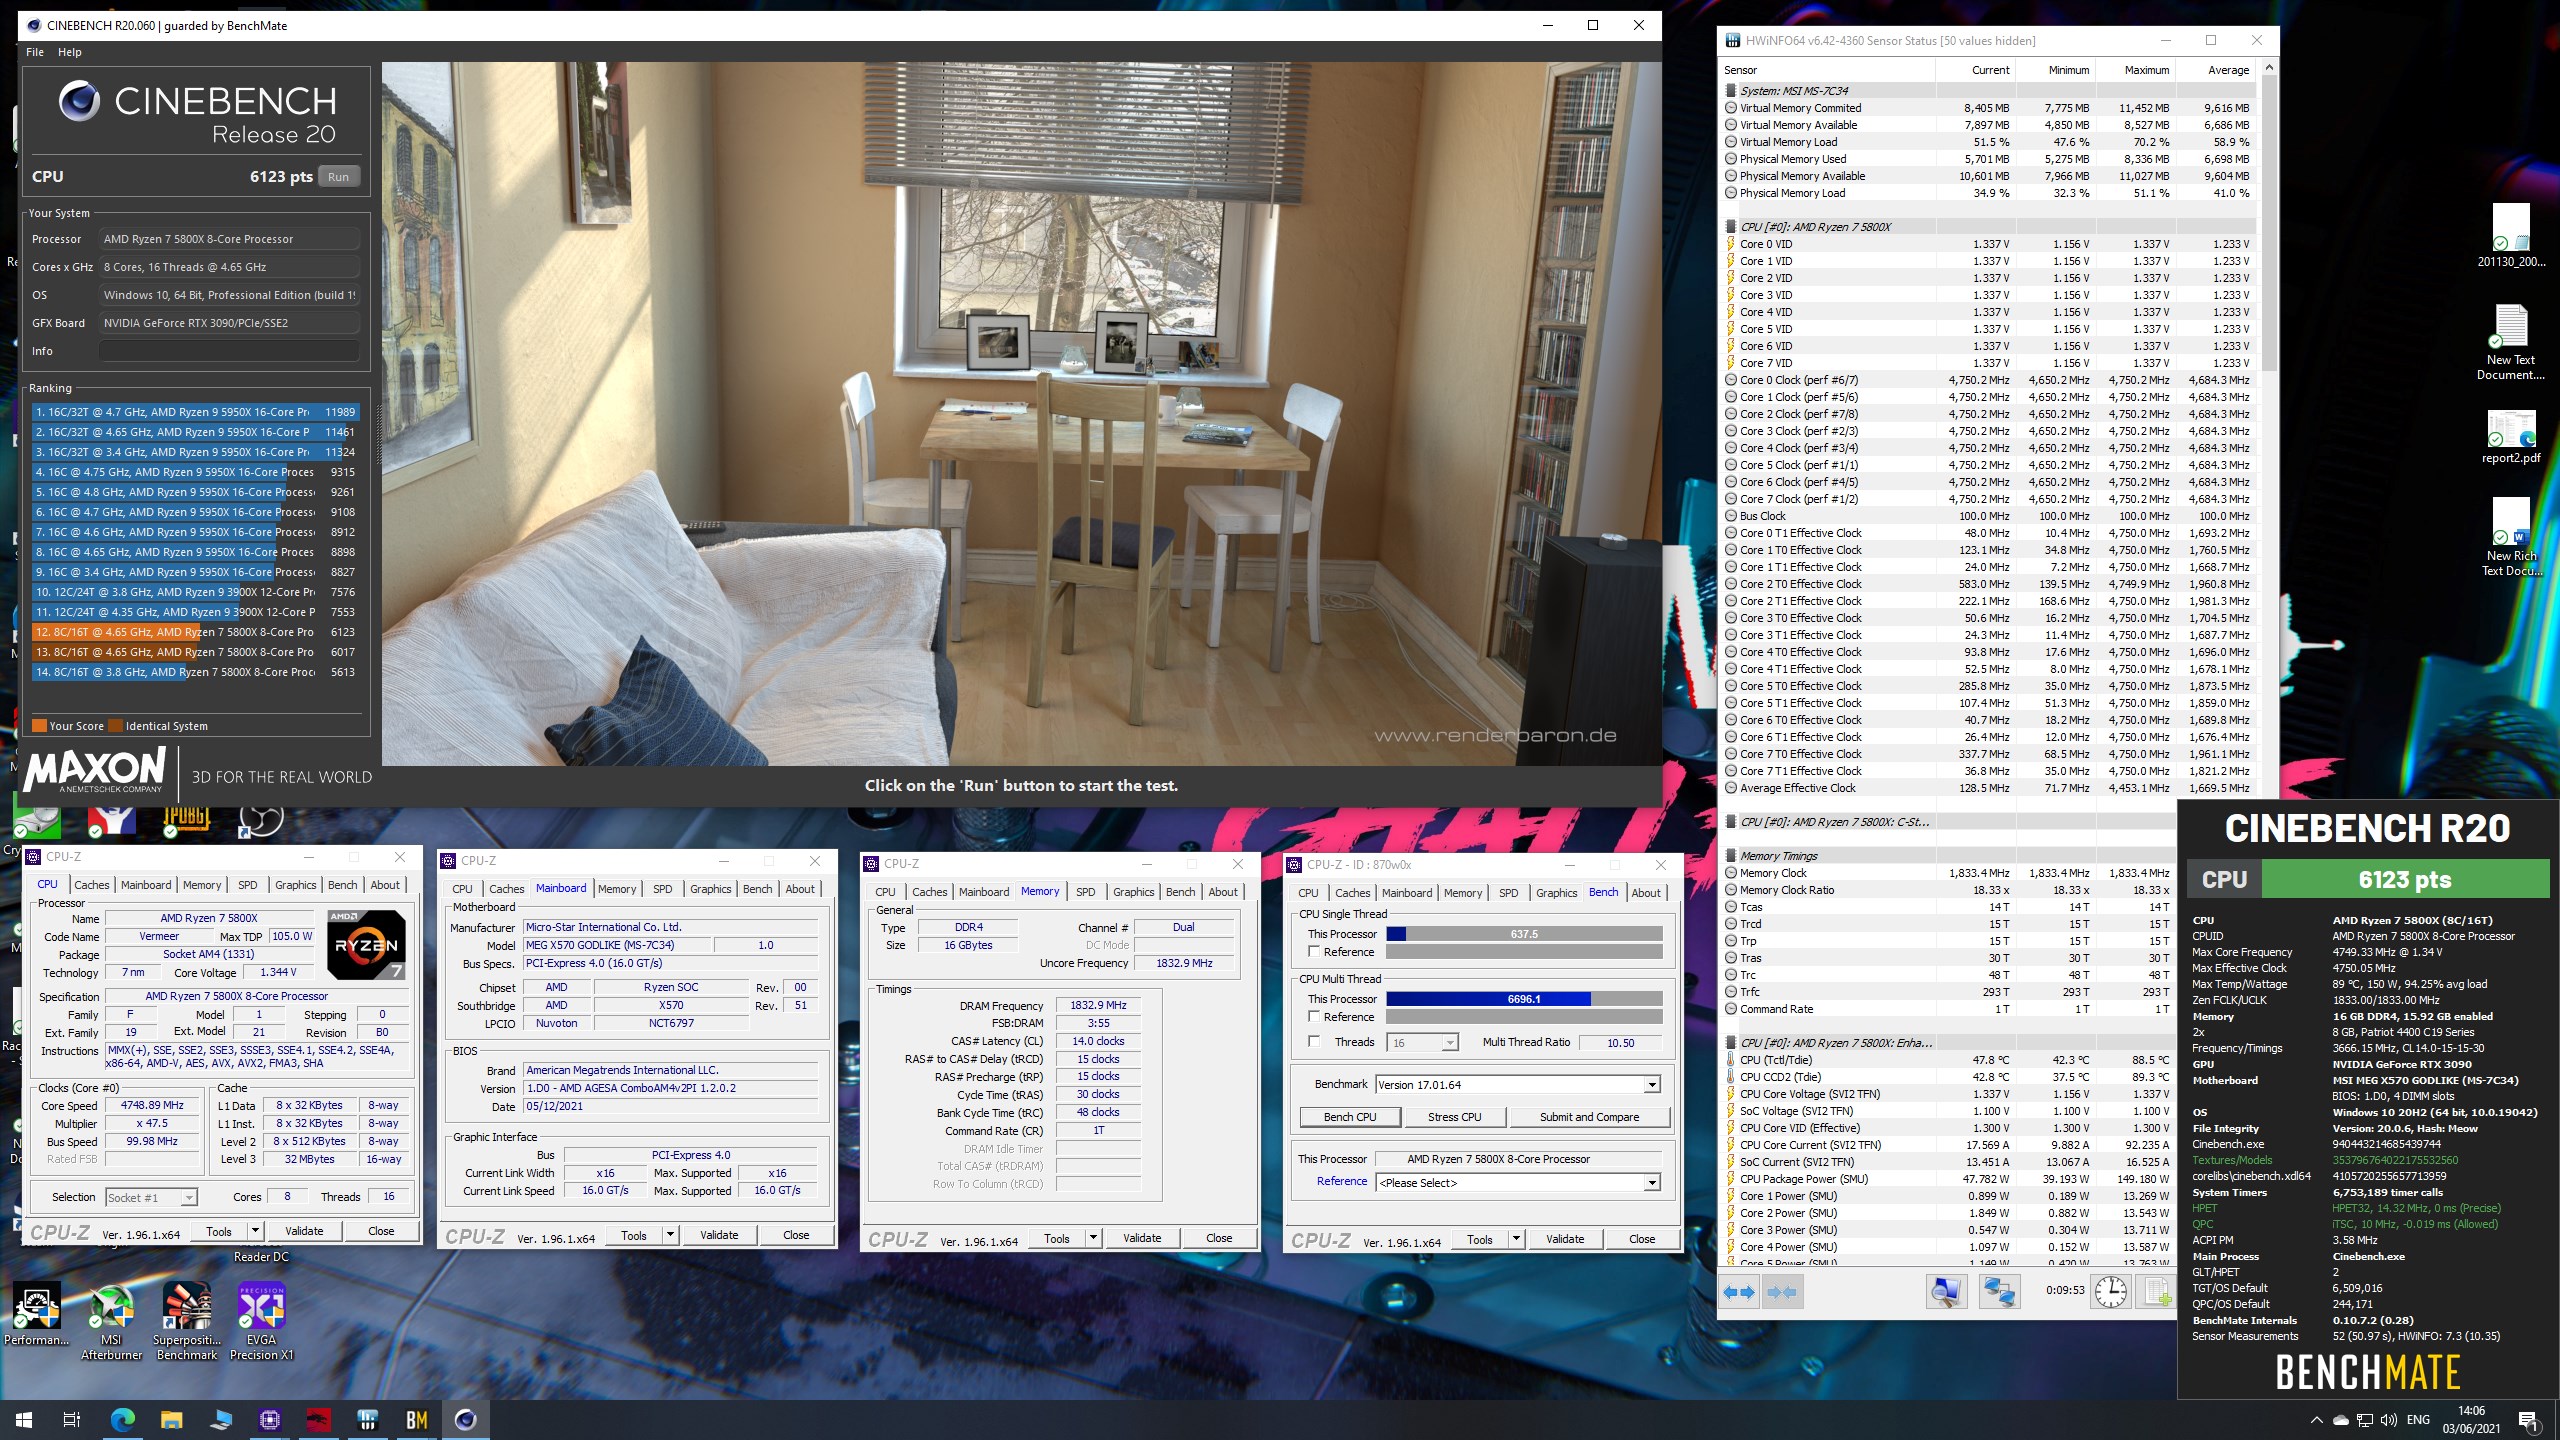Click Validate in CPU-Z Mainboard window
Screen dimensions: 2560x1440
pyautogui.click(x=718, y=1235)
